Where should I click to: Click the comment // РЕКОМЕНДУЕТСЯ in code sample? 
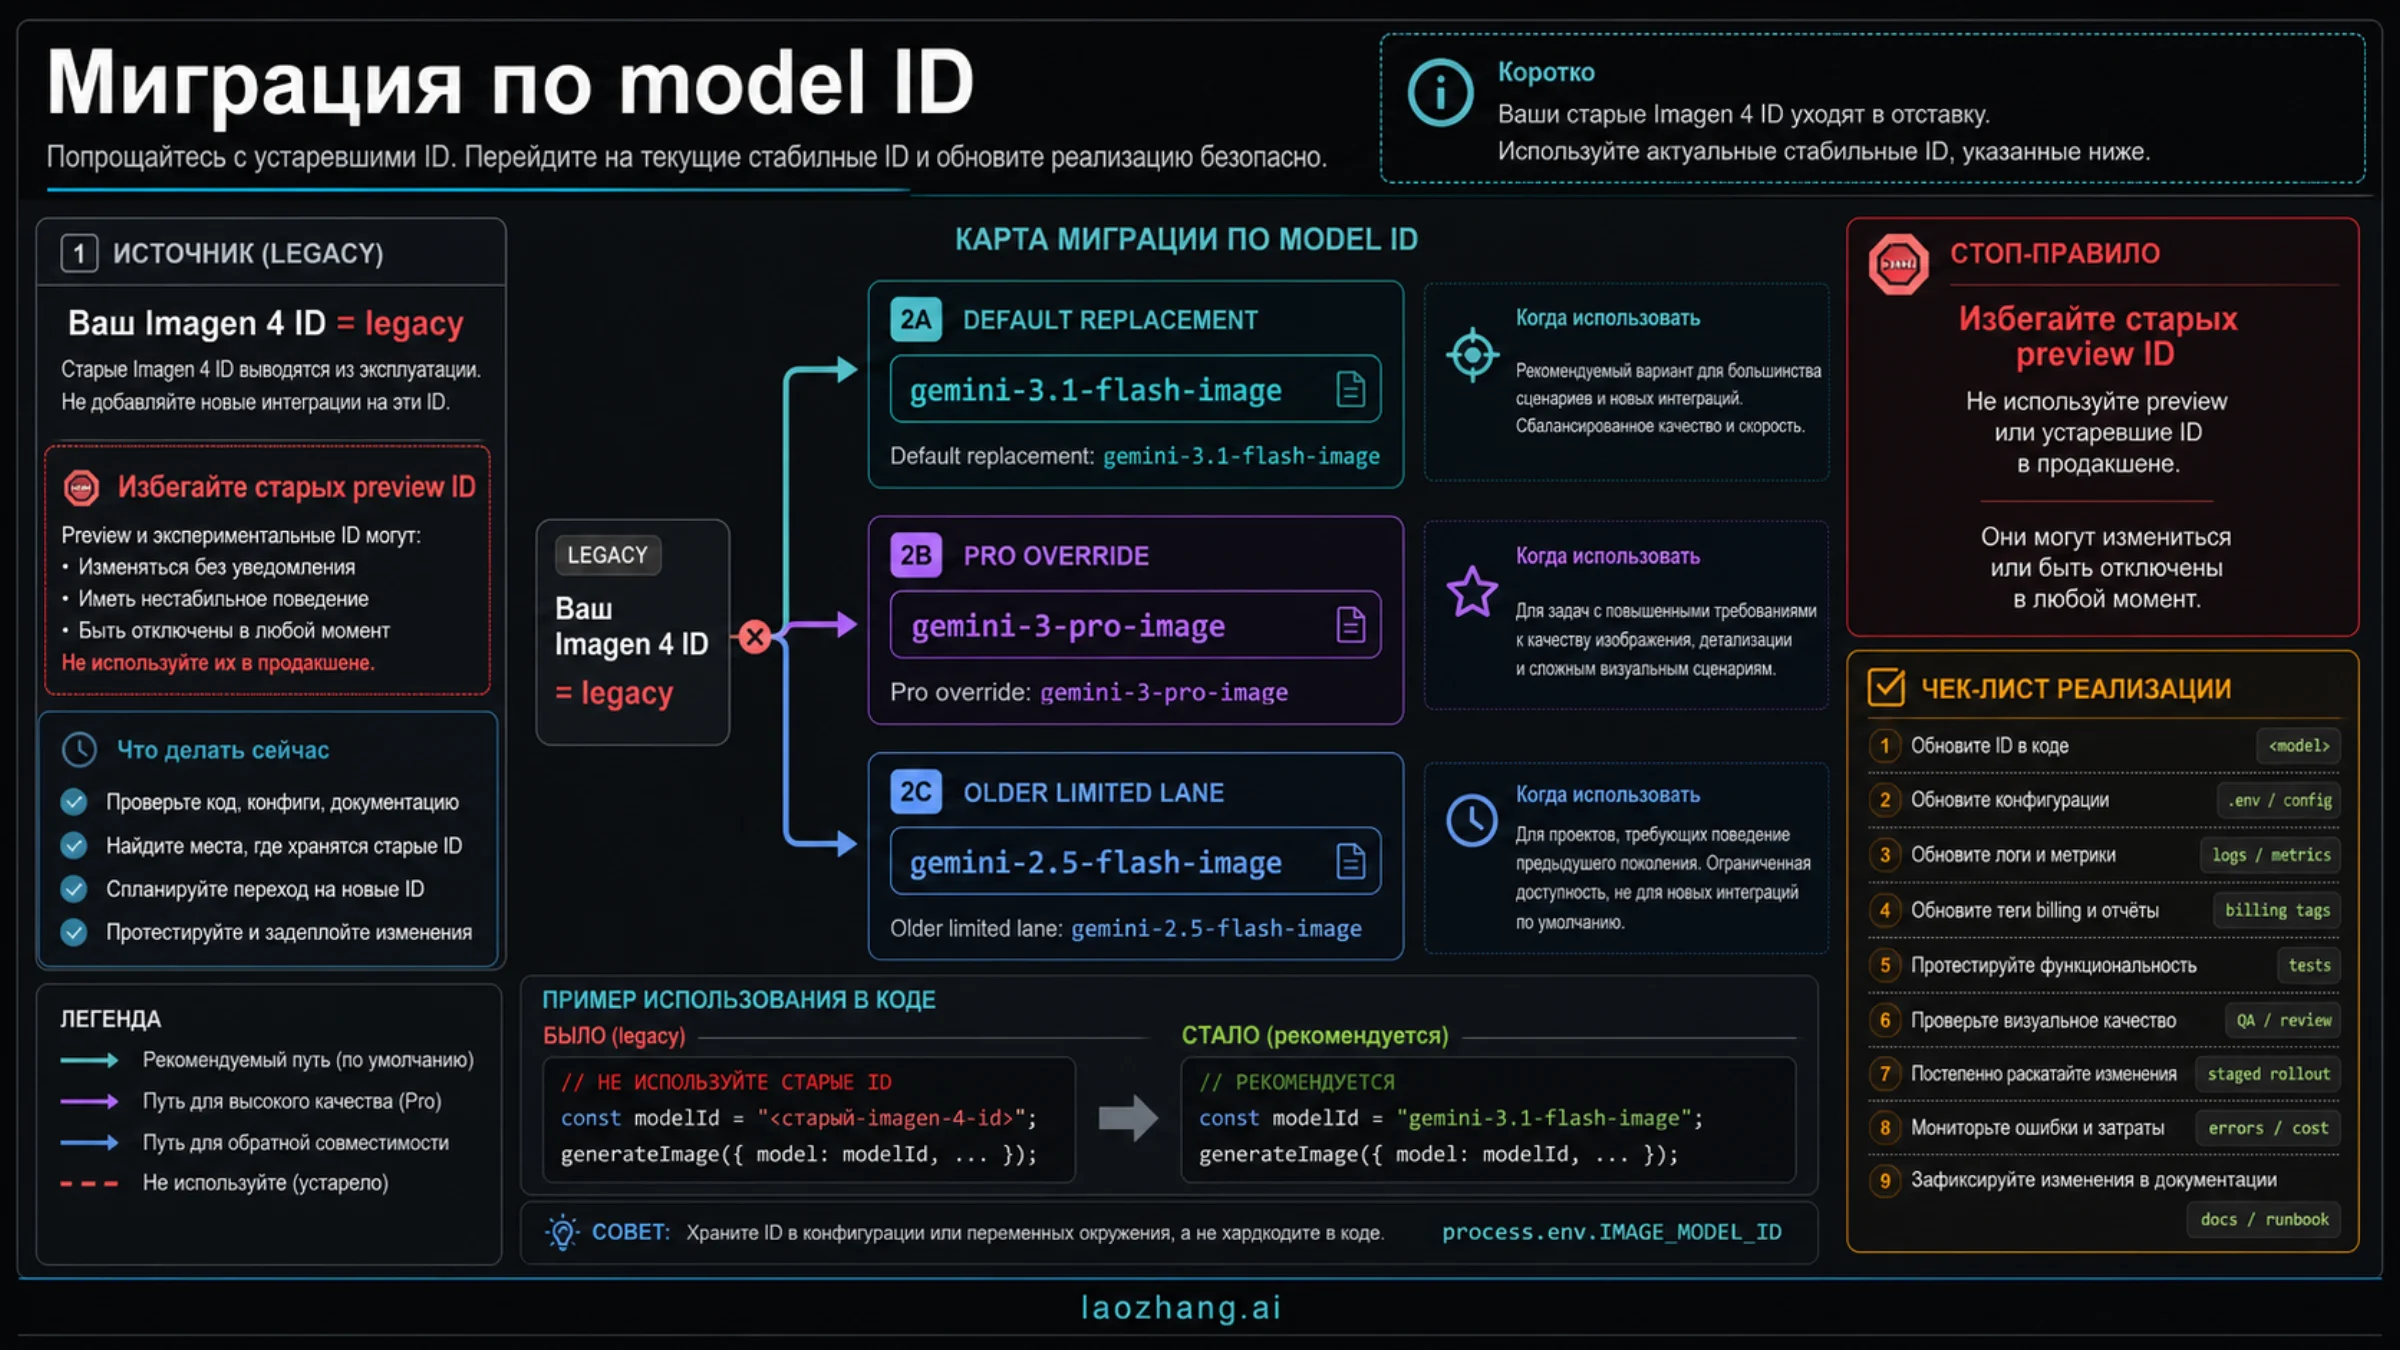coord(1297,1082)
